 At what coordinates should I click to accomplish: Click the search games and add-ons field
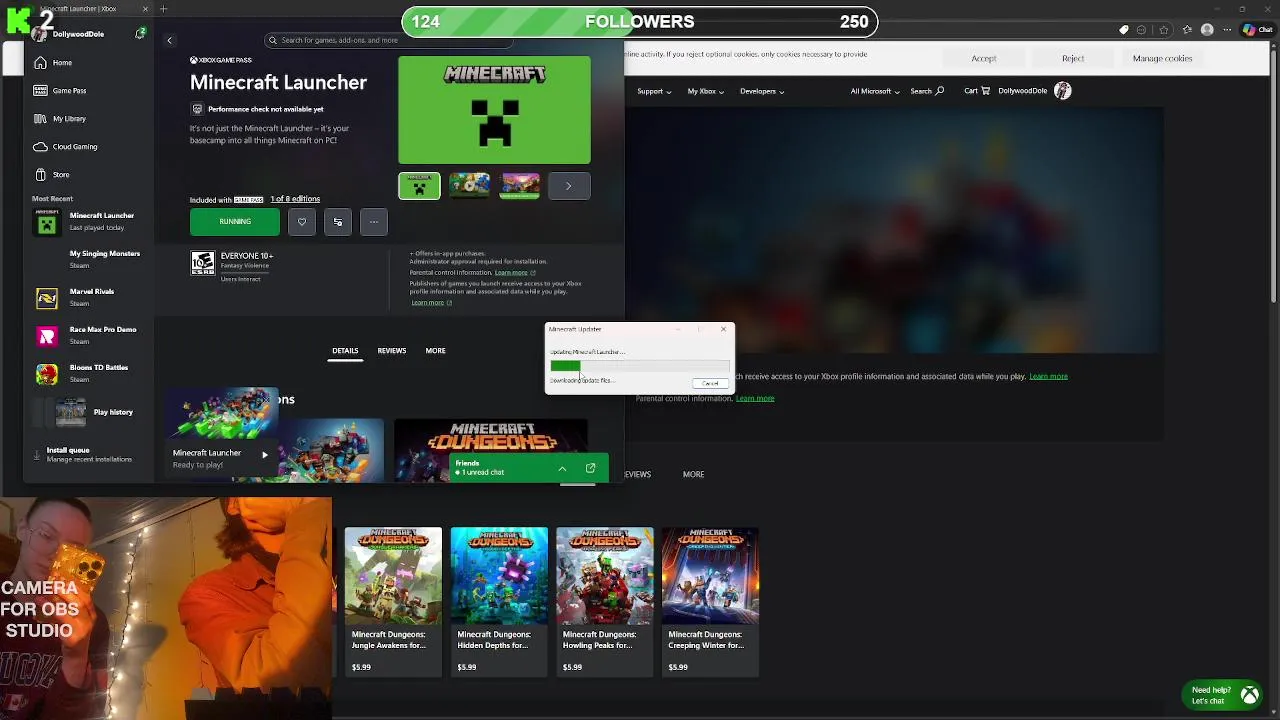(390, 40)
